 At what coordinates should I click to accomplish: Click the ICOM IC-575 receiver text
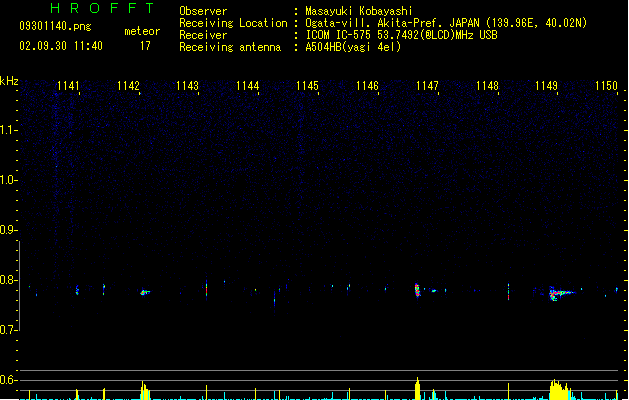tap(402, 35)
